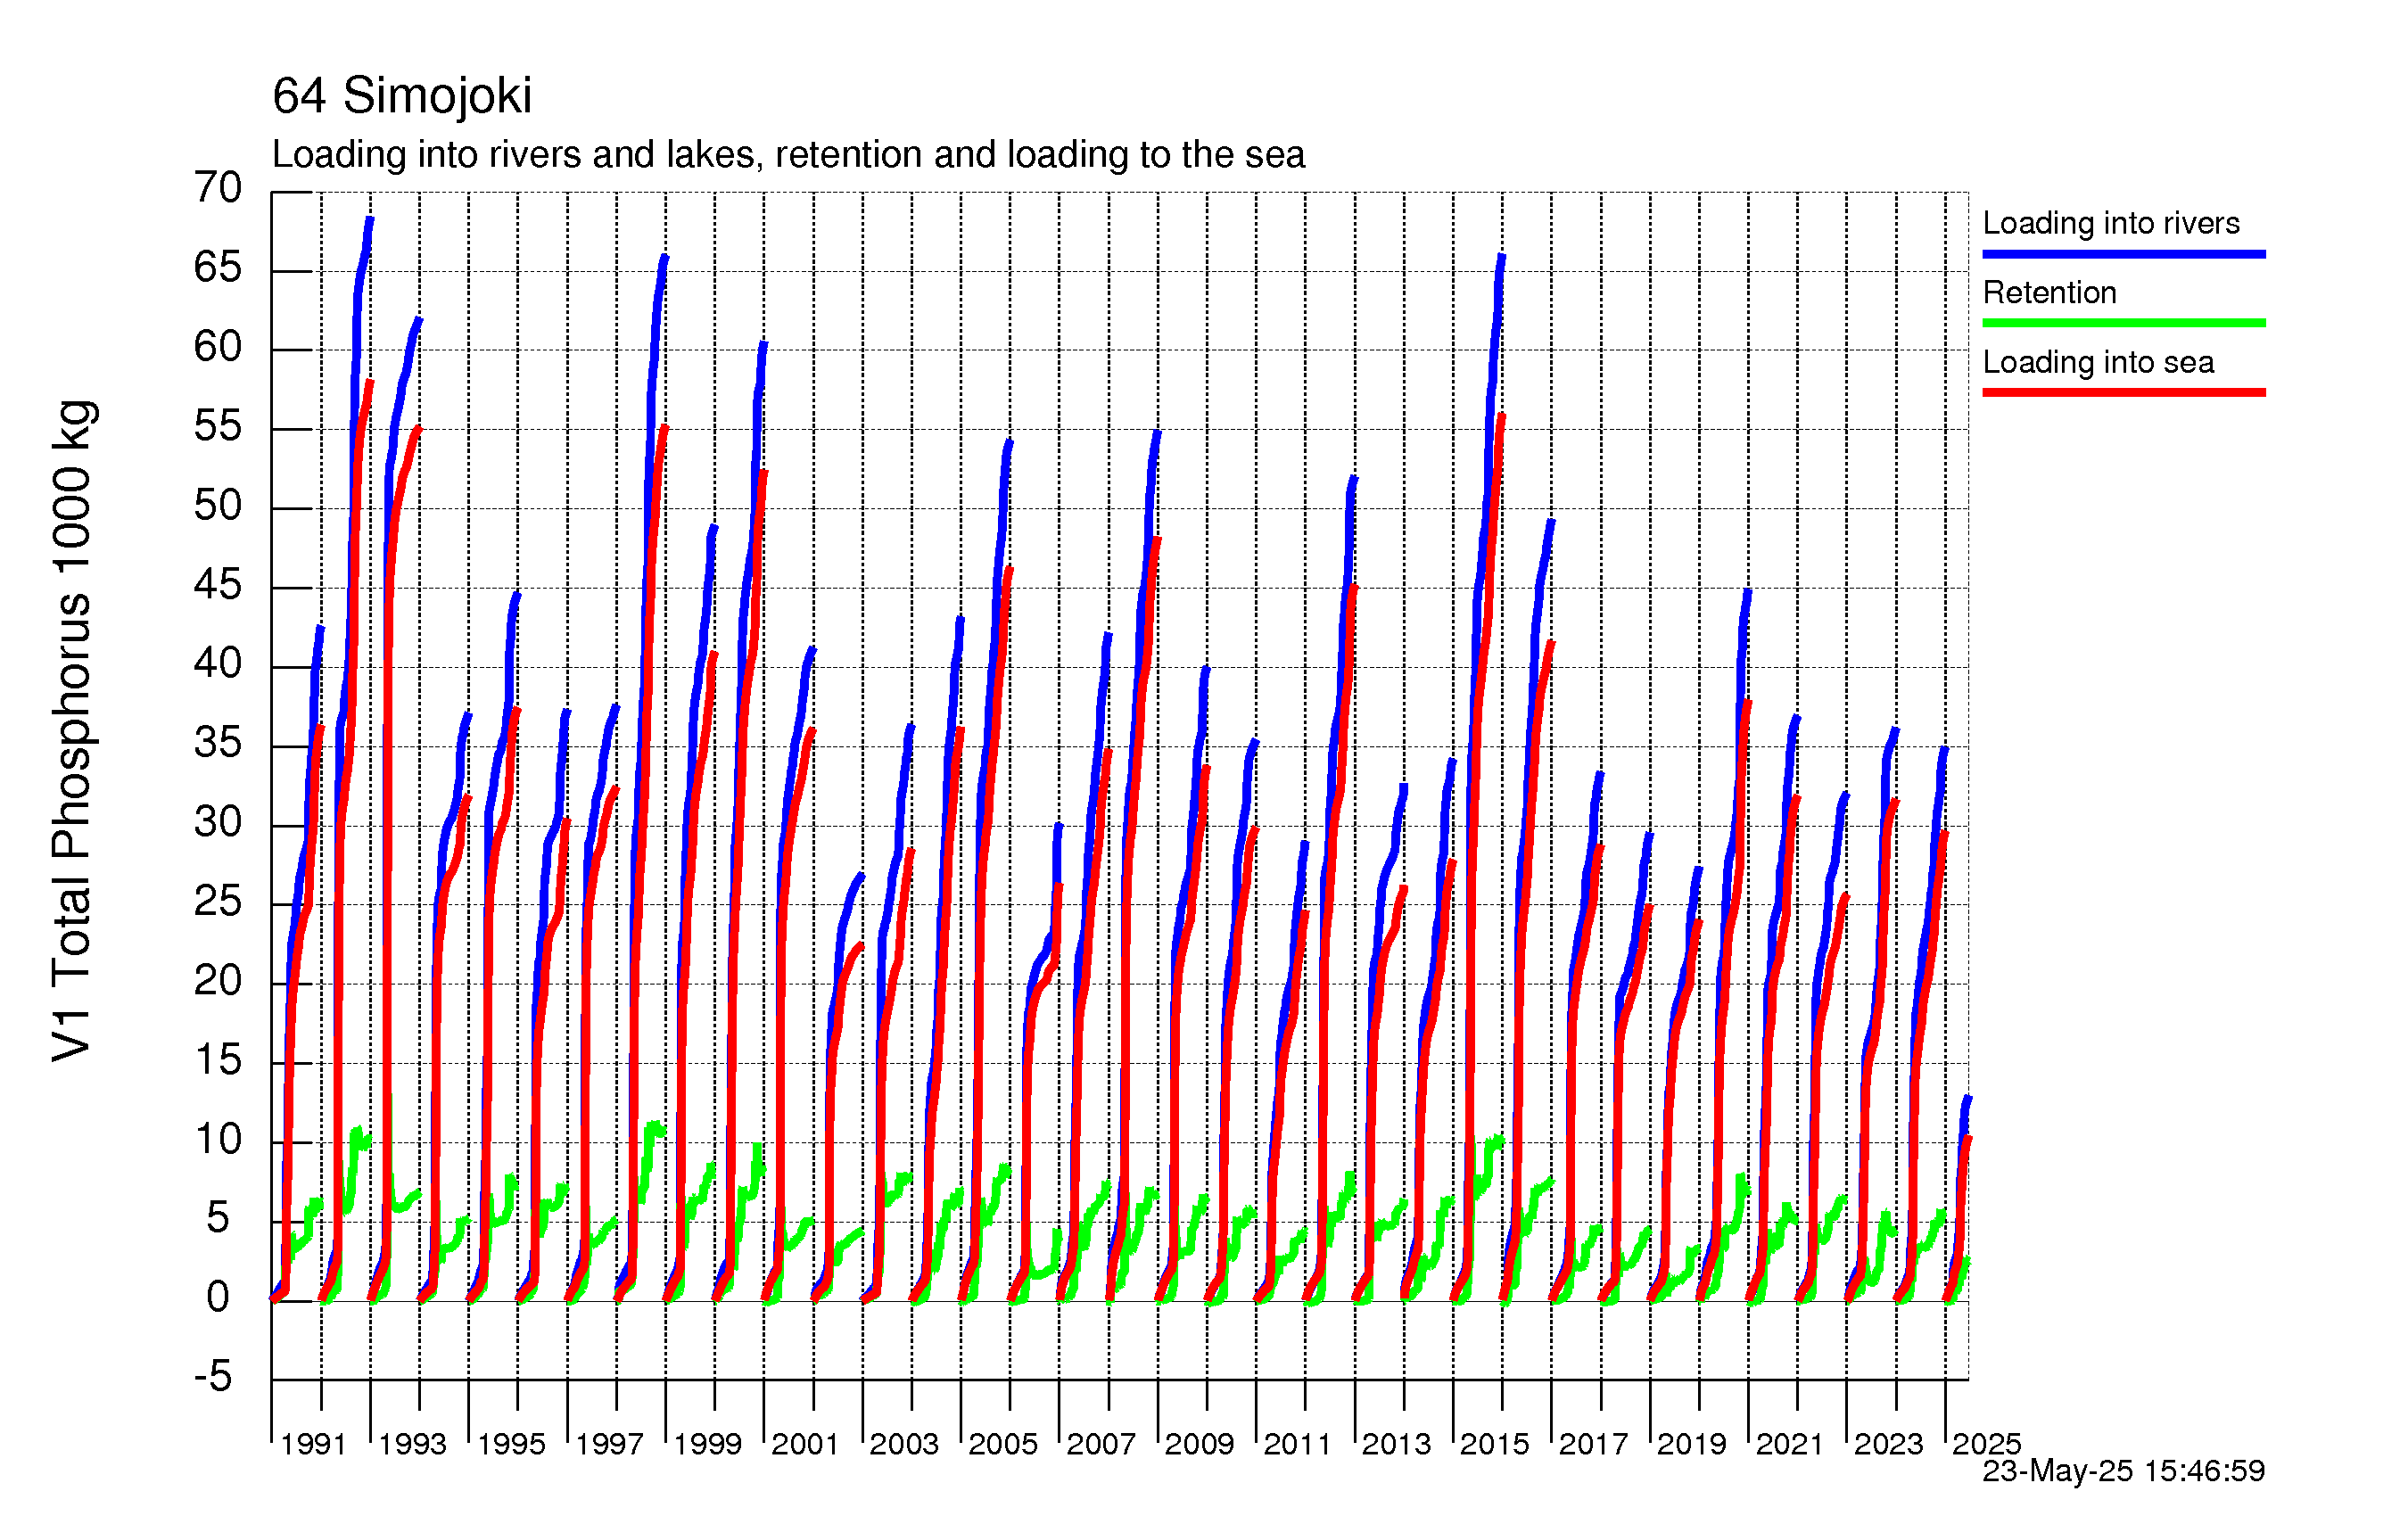Click the x-axis year label 2013
2408x1516 pixels.
click(1396, 1444)
